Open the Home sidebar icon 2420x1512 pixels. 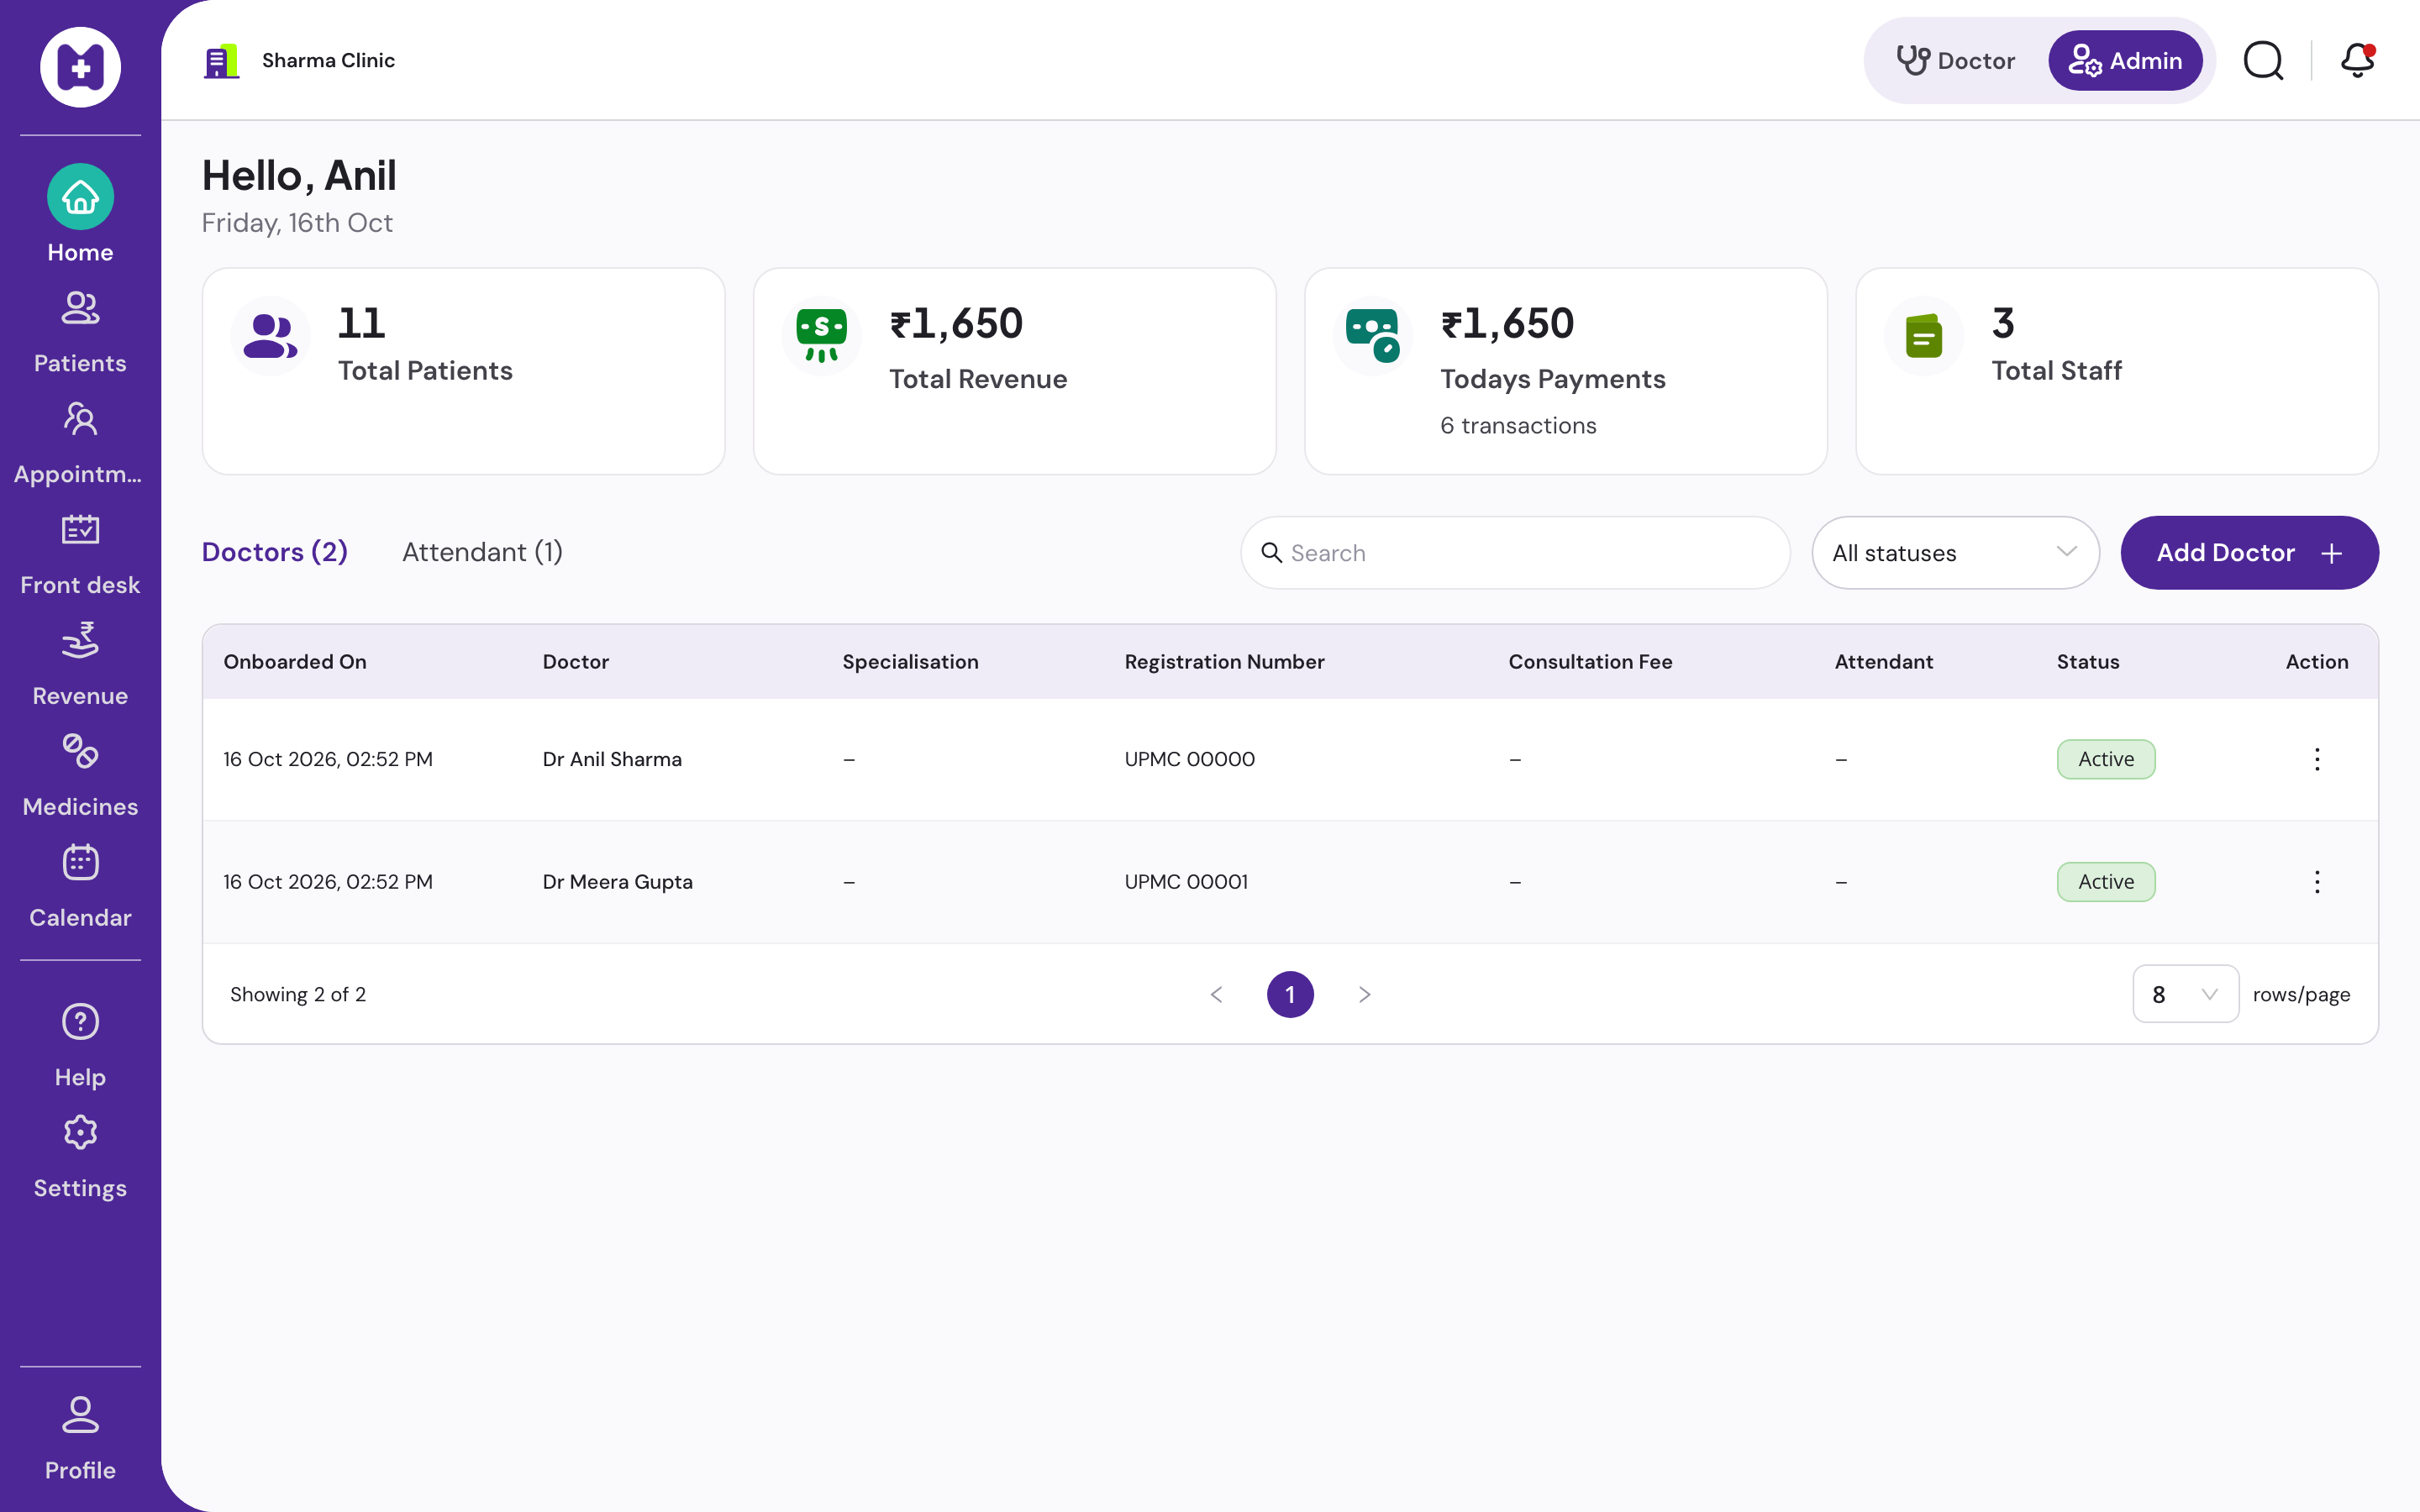[80, 197]
